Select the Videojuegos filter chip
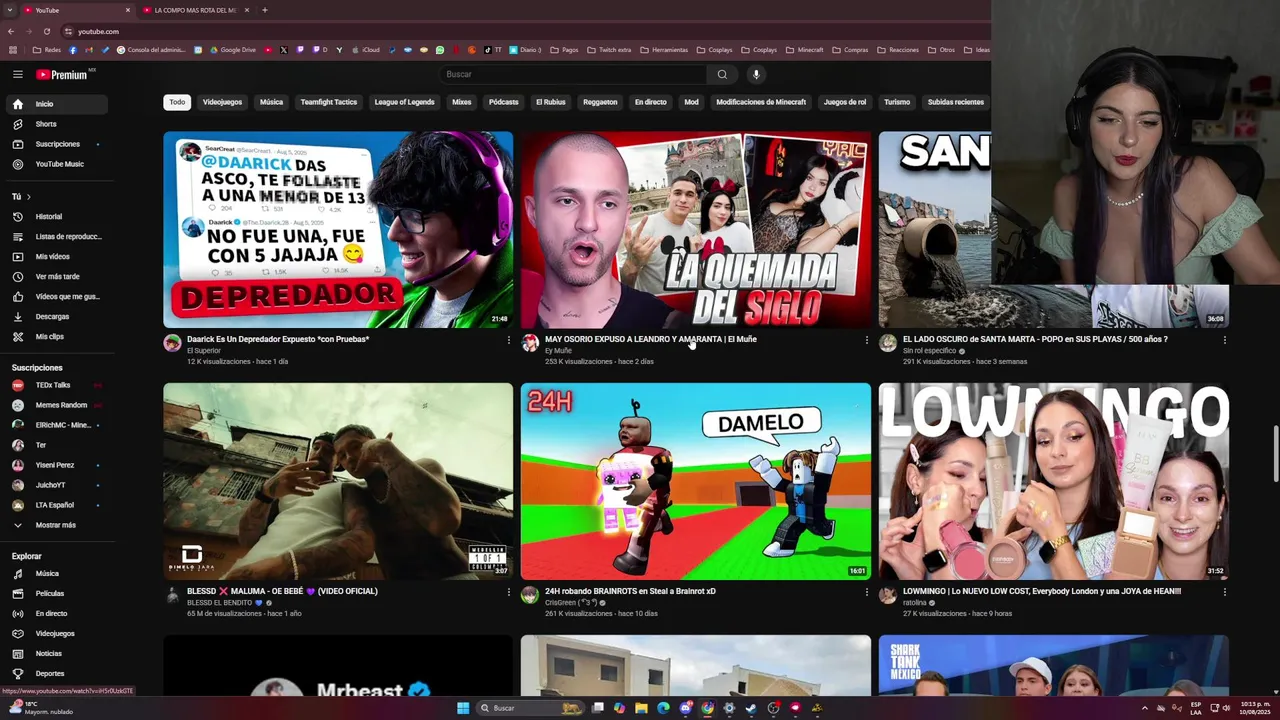The width and height of the screenshot is (1280, 720). 222,102
